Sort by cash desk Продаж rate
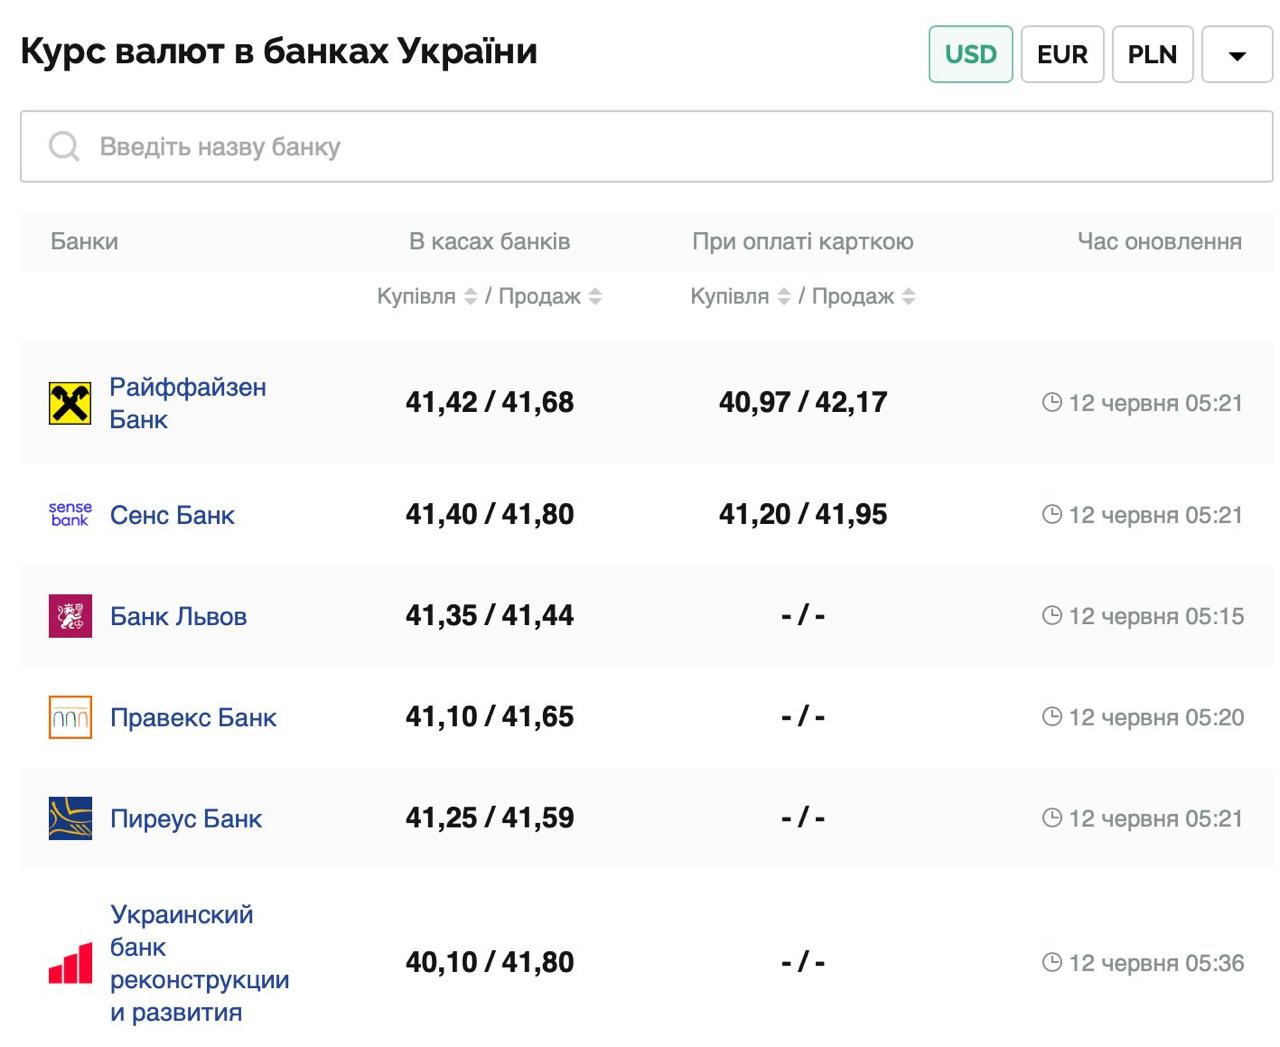Screen dimensions: 1280x1047 (x=595, y=297)
